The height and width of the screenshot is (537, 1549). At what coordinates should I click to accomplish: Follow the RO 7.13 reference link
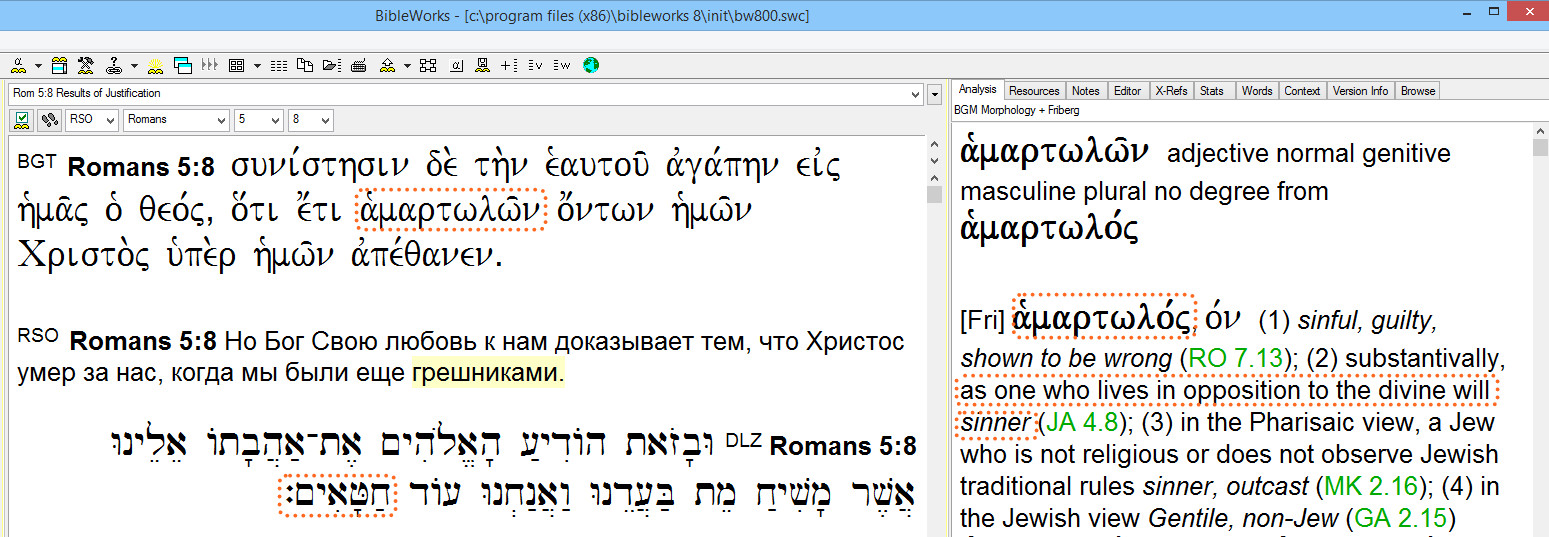(1233, 358)
